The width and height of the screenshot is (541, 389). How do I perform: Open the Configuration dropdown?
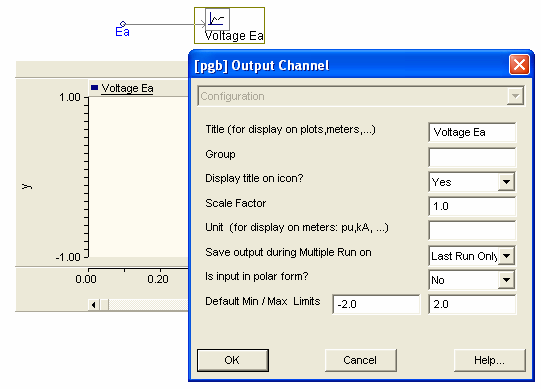pyautogui.click(x=515, y=96)
